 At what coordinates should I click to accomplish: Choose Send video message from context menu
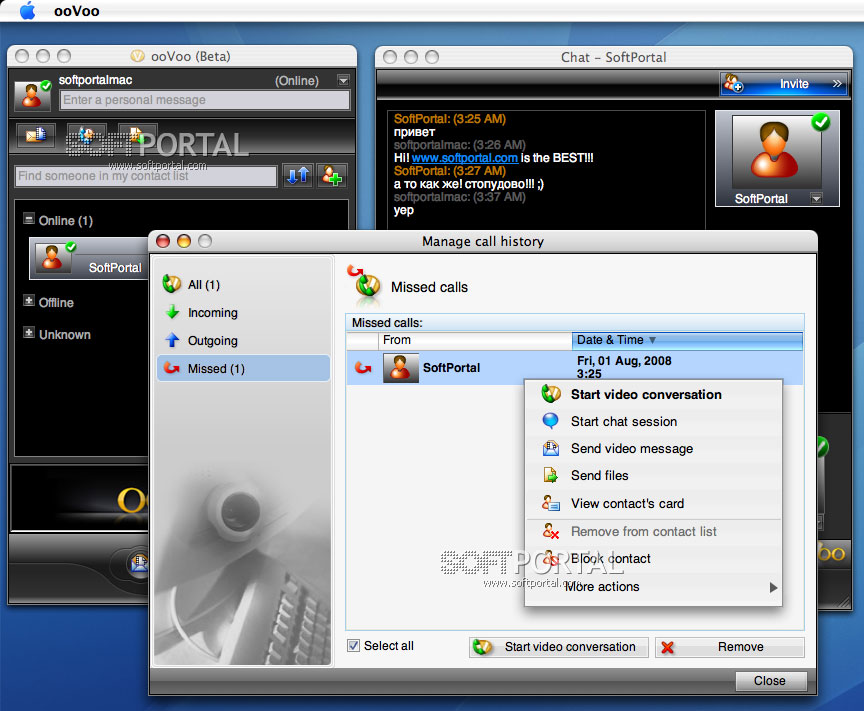click(x=653, y=449)
